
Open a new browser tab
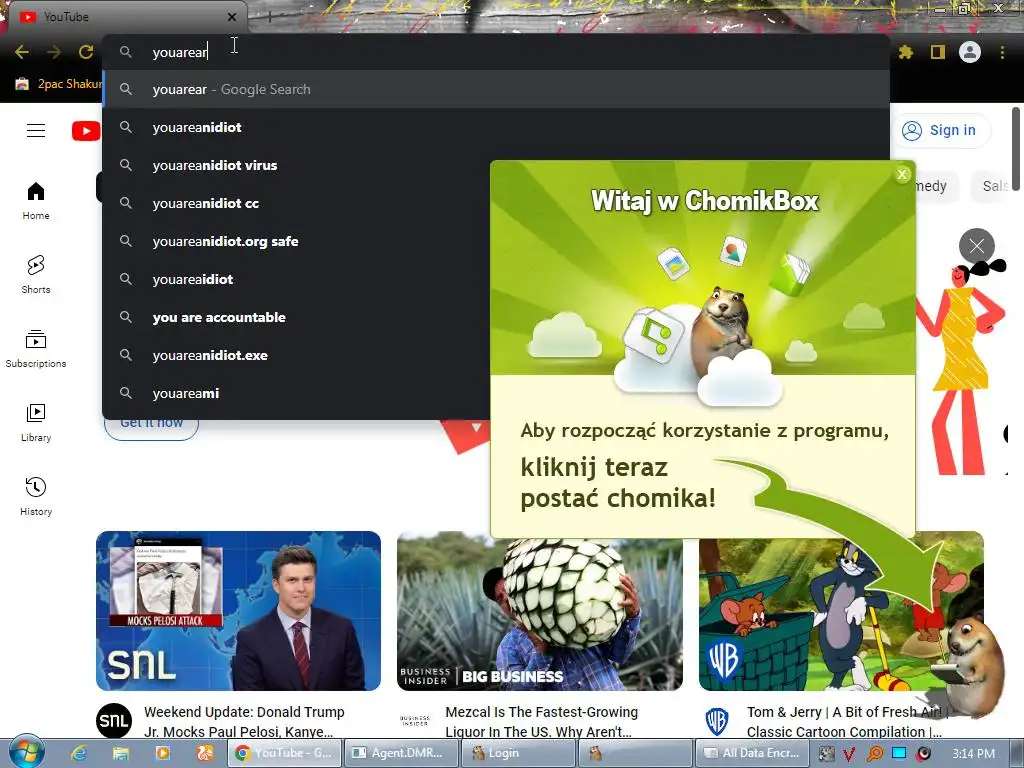tap(270, 17)
